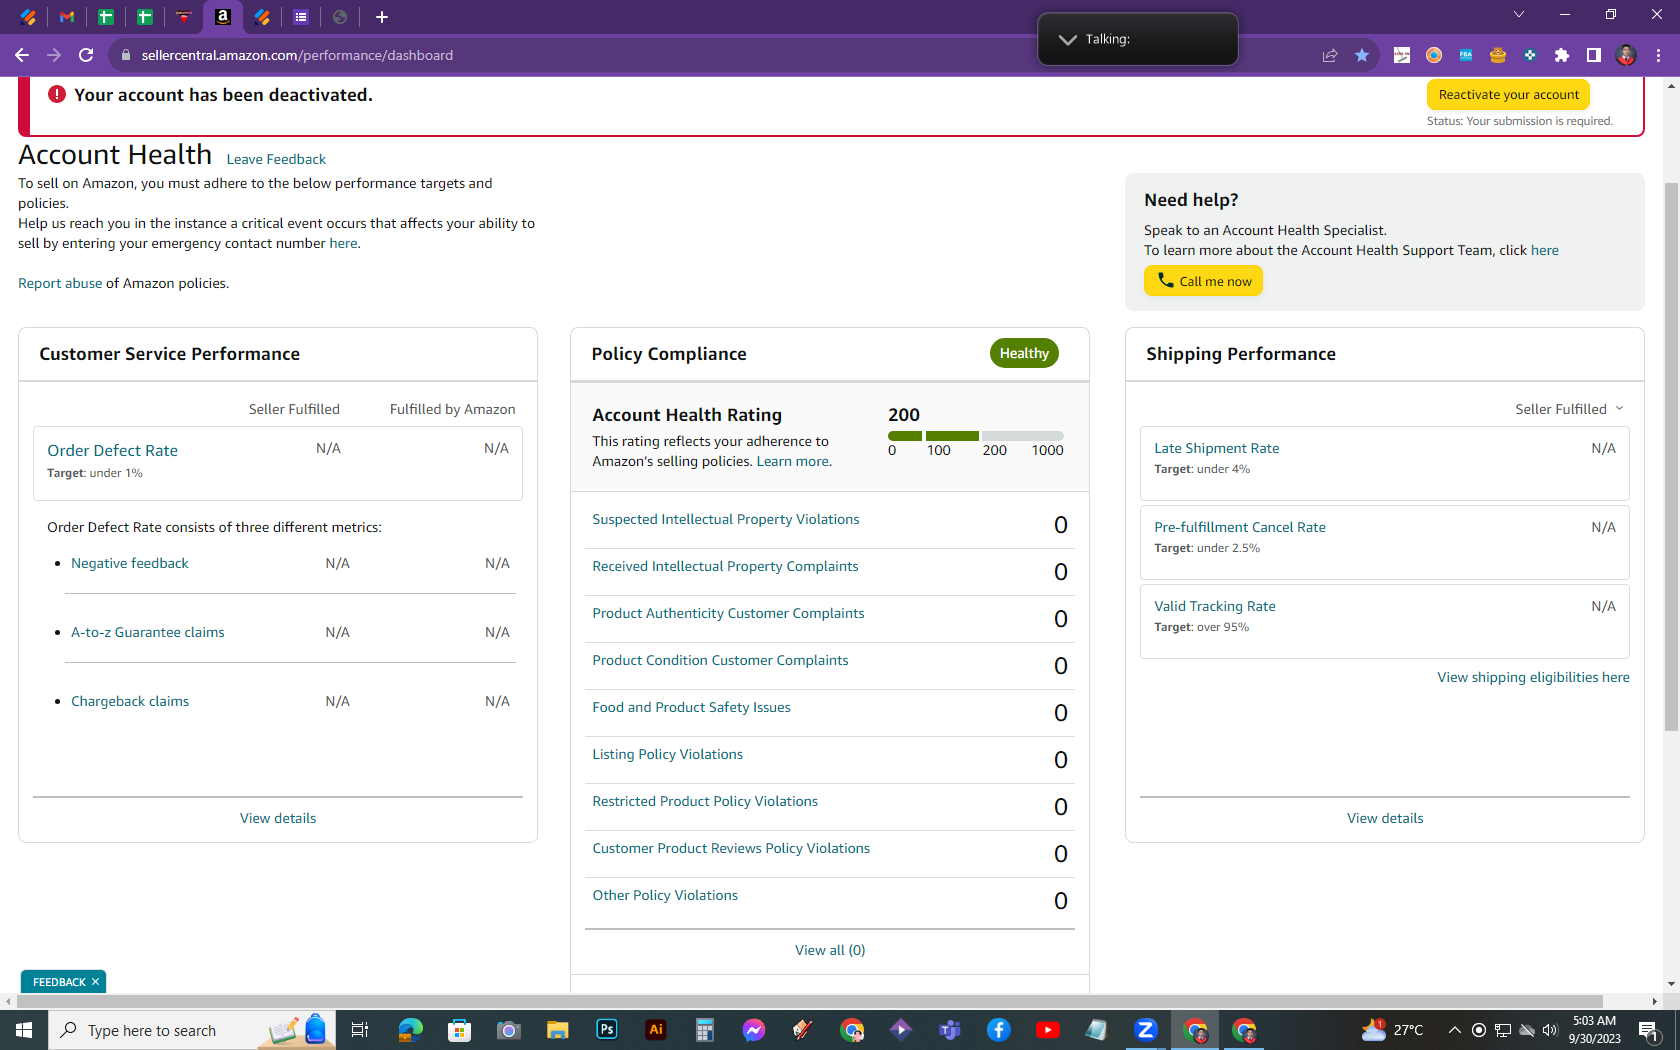Share this page from the address bar
Image resolution: width=1680 pixels, height=1050 pixels.
(x=1330, y=55)
